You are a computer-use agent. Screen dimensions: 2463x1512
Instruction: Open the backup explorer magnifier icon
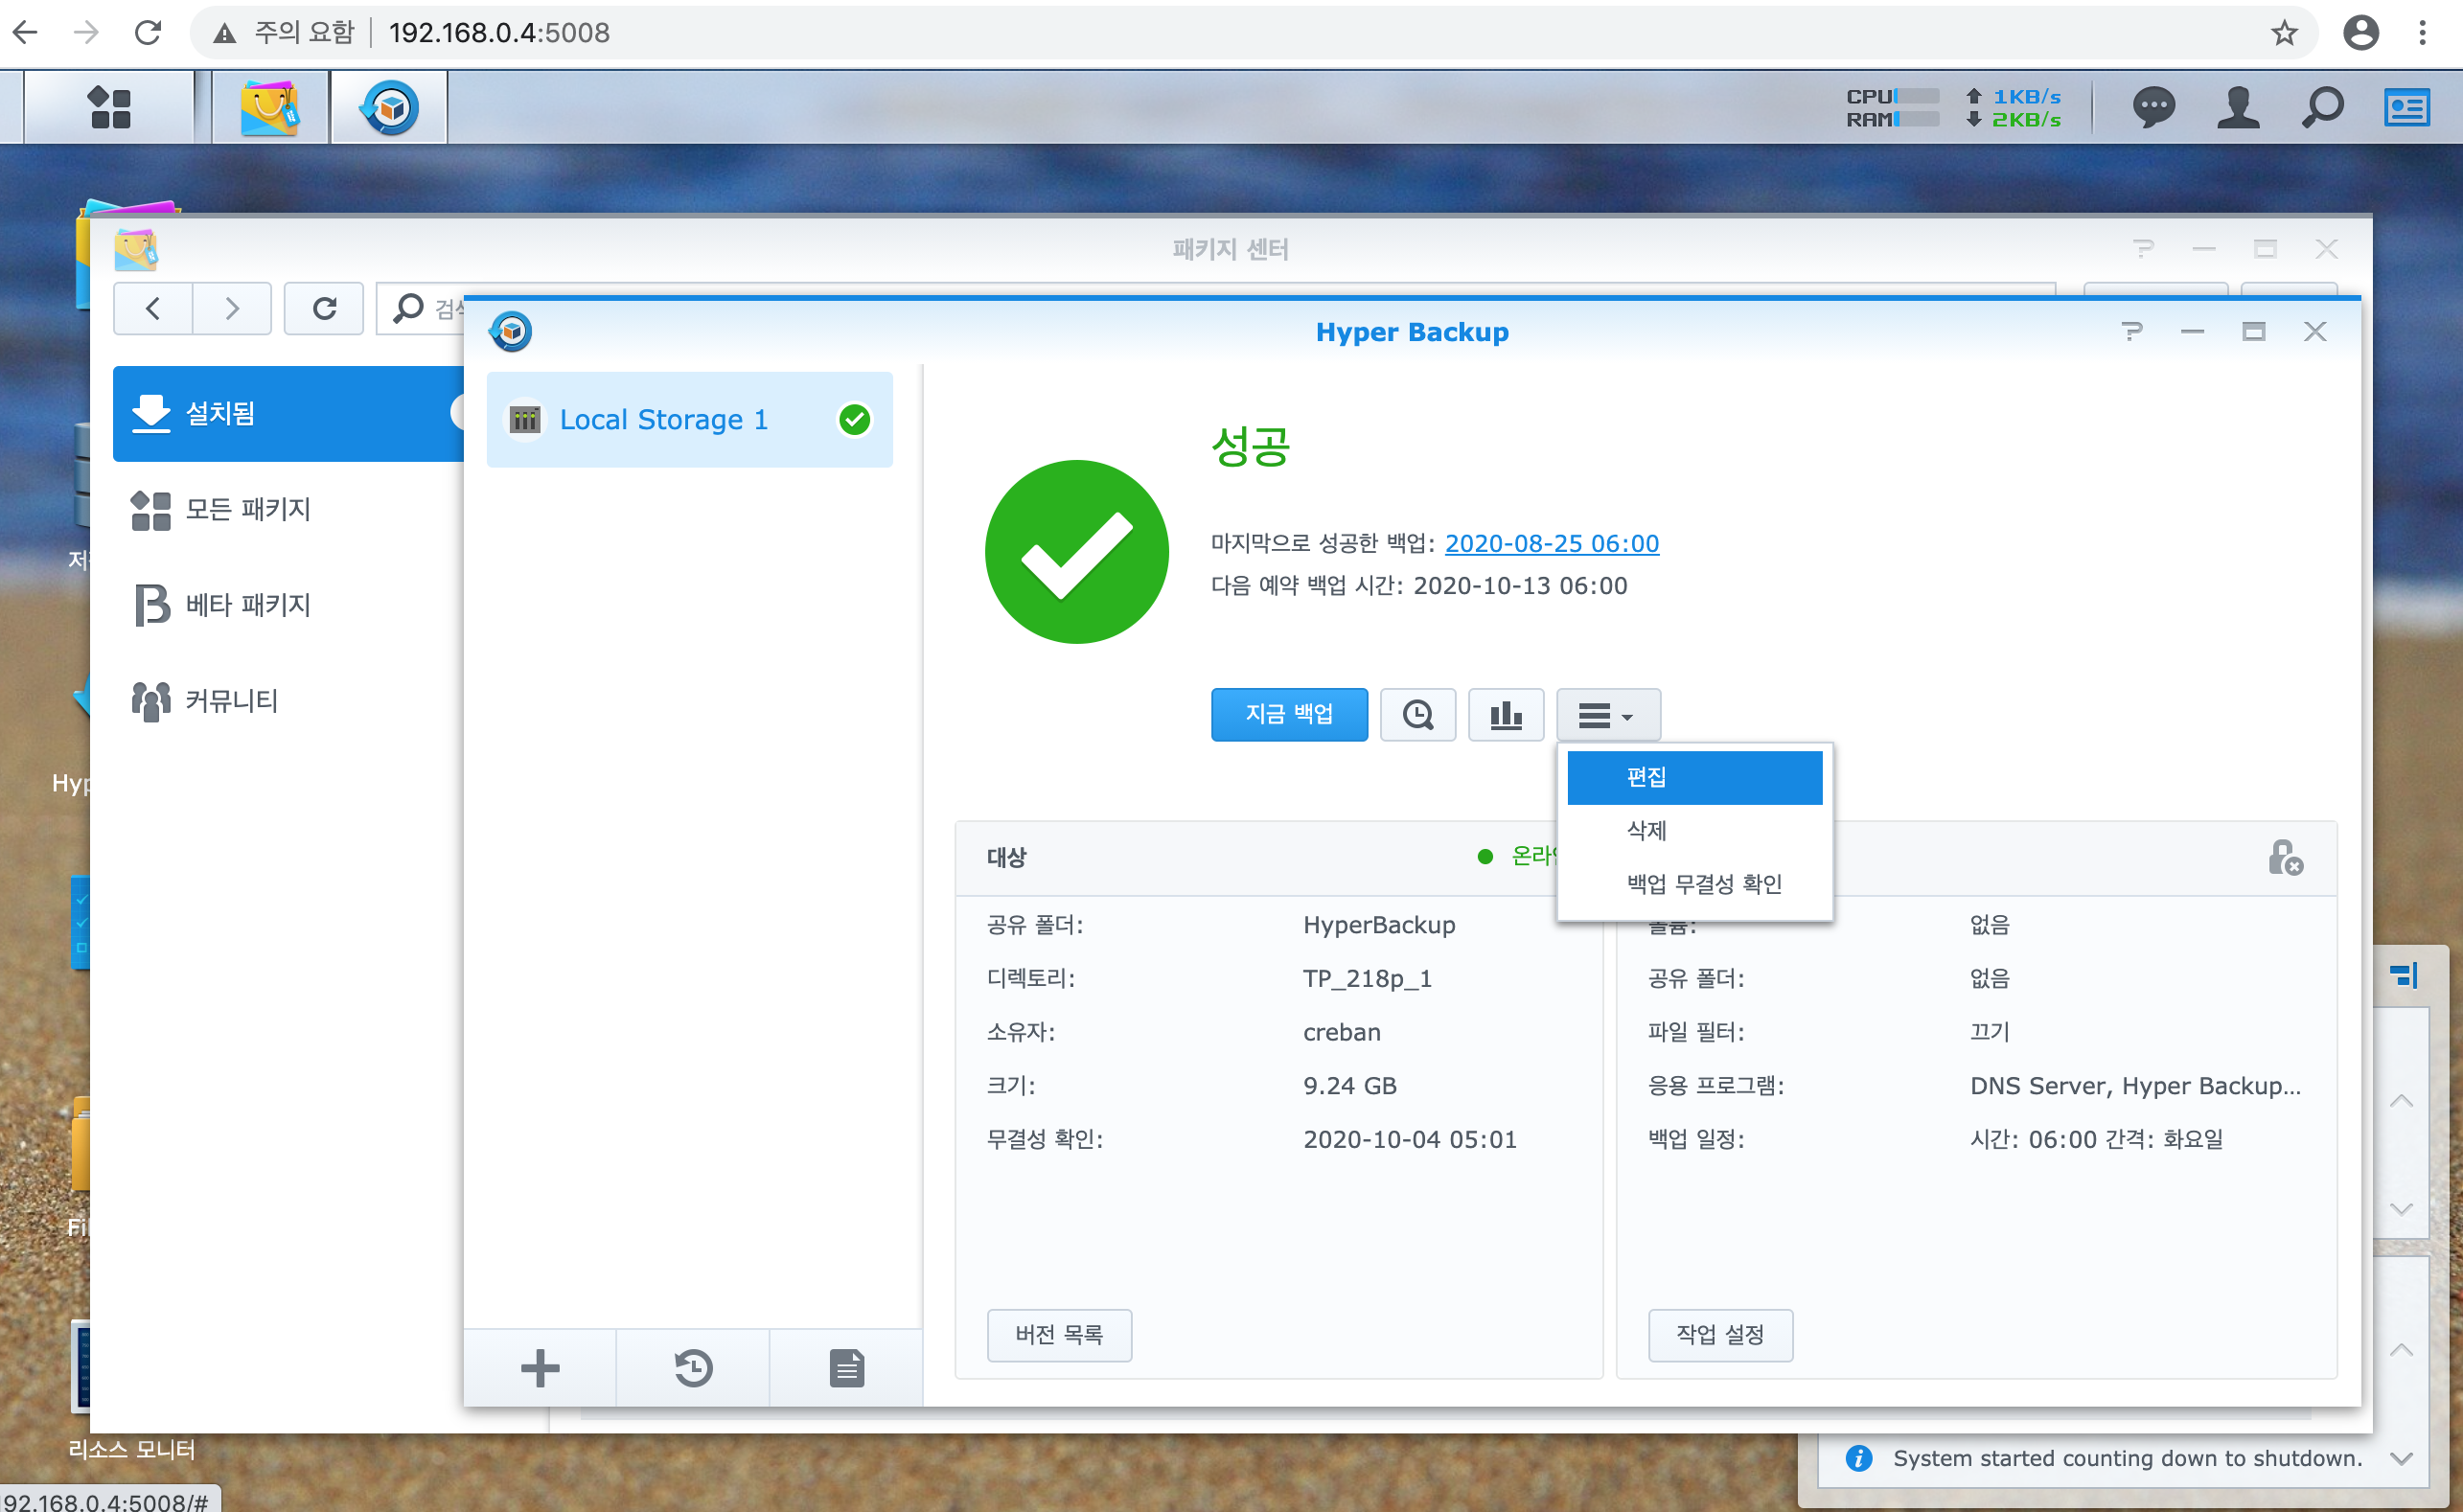tap(1417, 714)
